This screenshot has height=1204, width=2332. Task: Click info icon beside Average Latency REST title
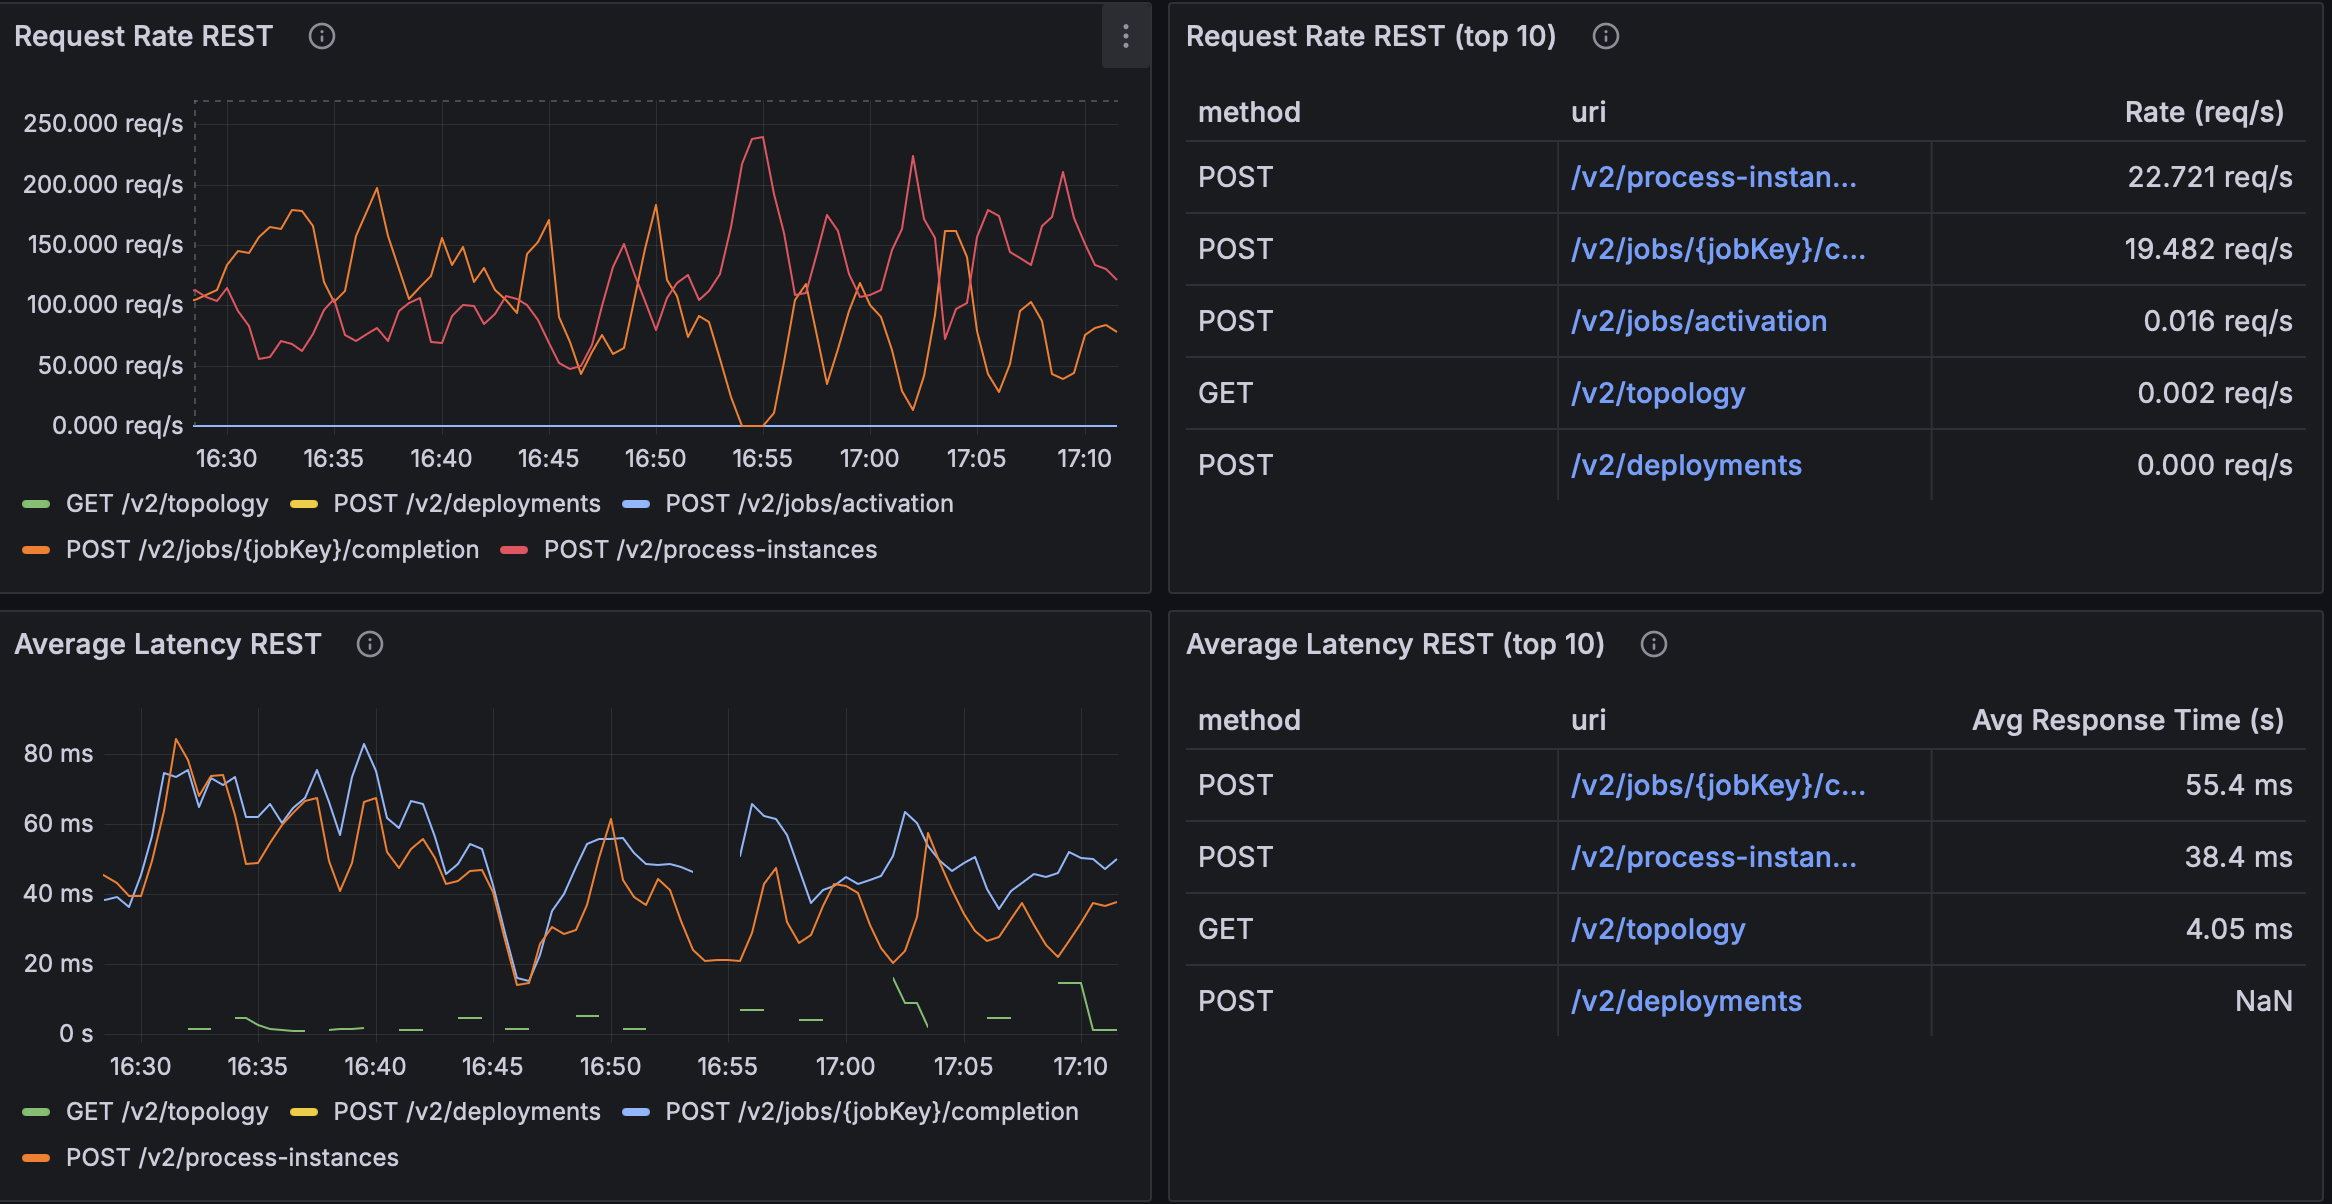pos(369,644)
